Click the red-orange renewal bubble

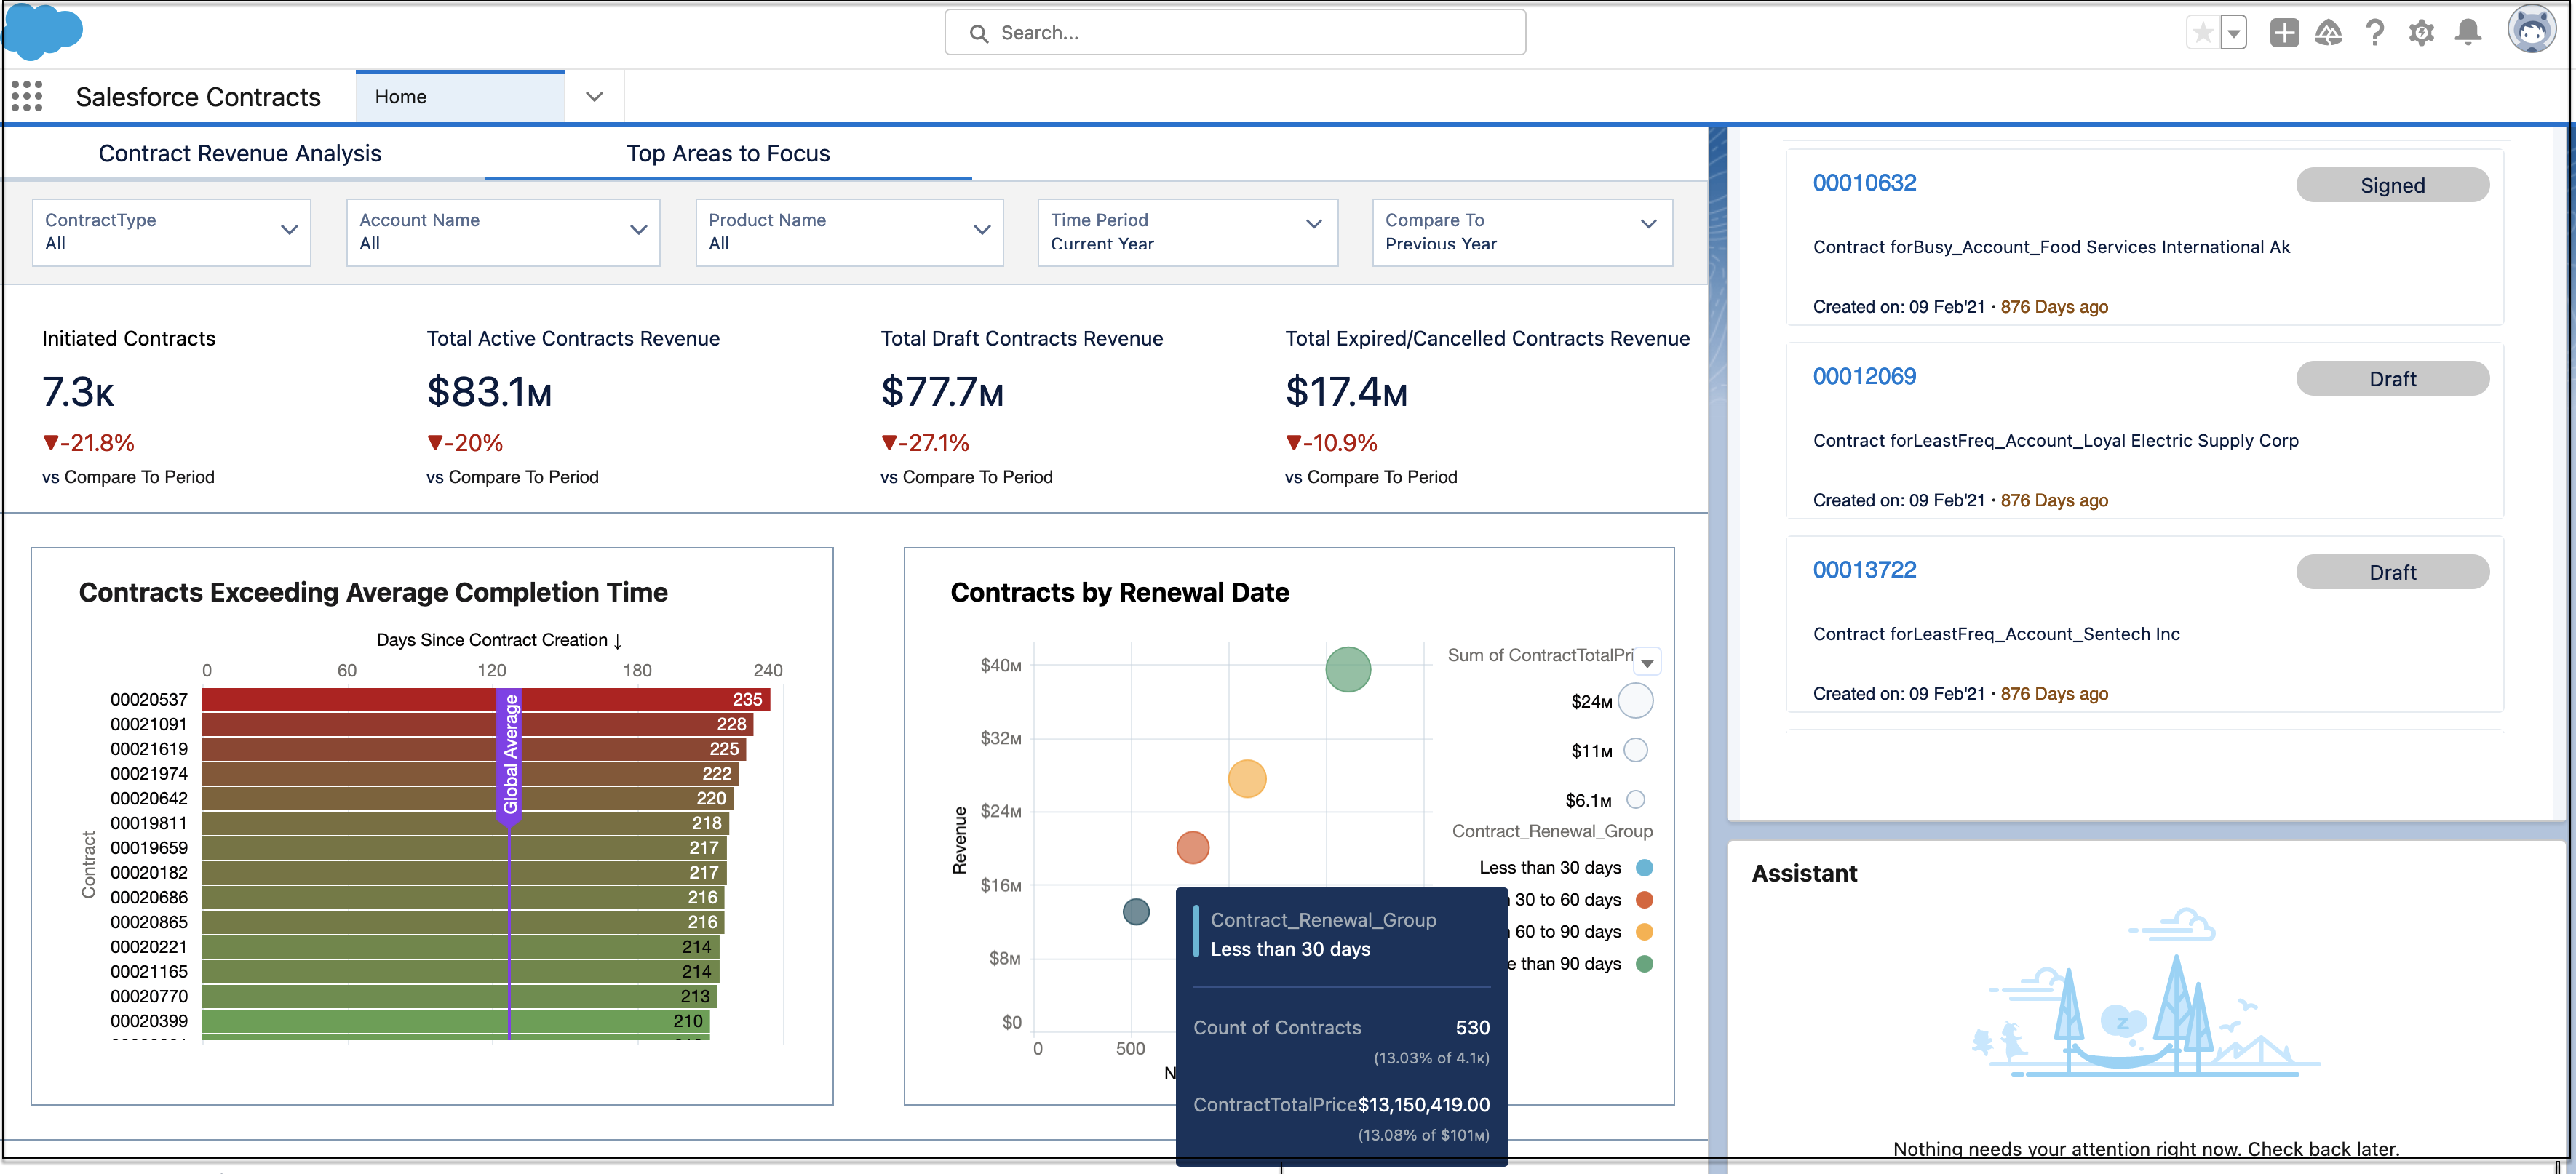pyautogui.click(x=1192, y=848)
